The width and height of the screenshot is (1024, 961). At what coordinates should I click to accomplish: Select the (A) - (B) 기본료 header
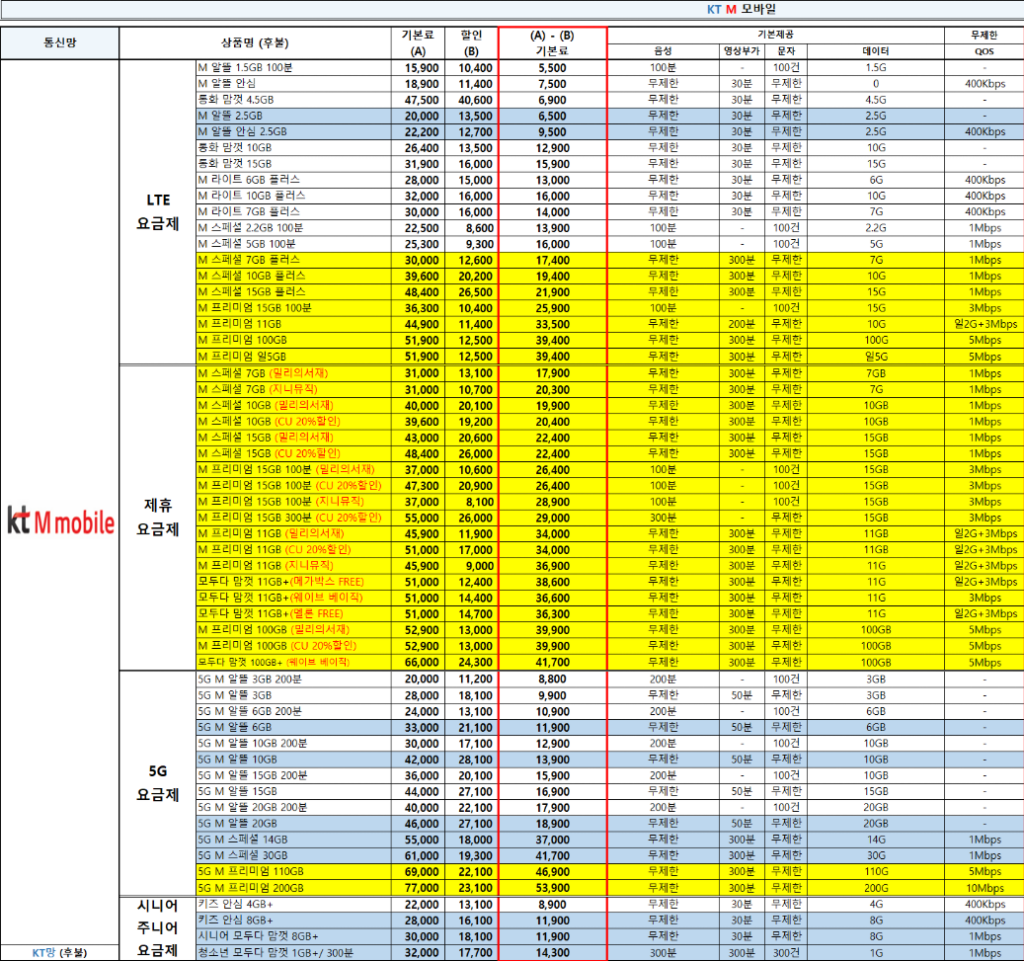(552, 43)
